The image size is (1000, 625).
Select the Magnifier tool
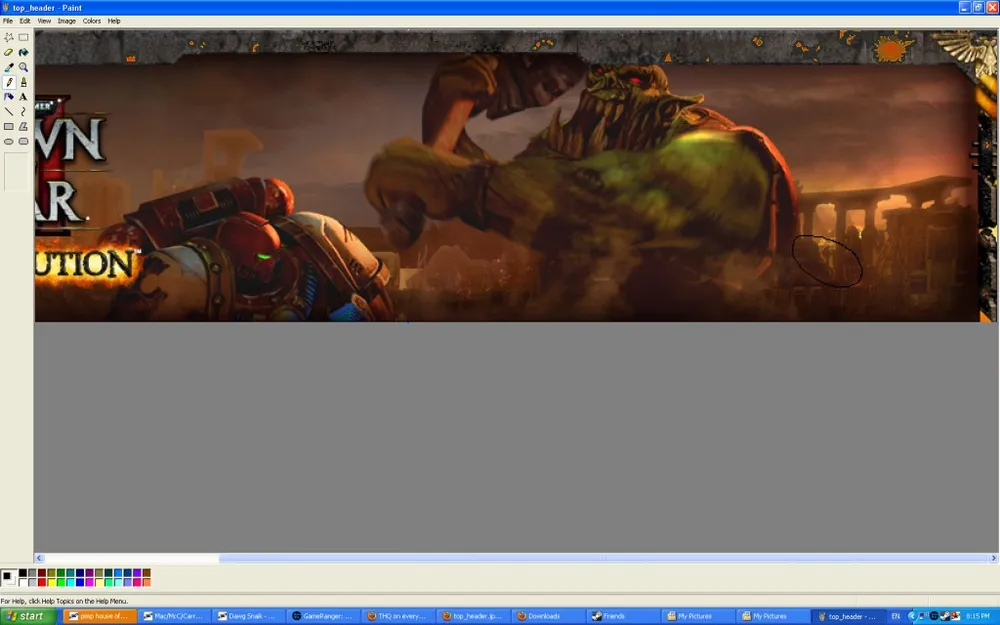[24, 67]
